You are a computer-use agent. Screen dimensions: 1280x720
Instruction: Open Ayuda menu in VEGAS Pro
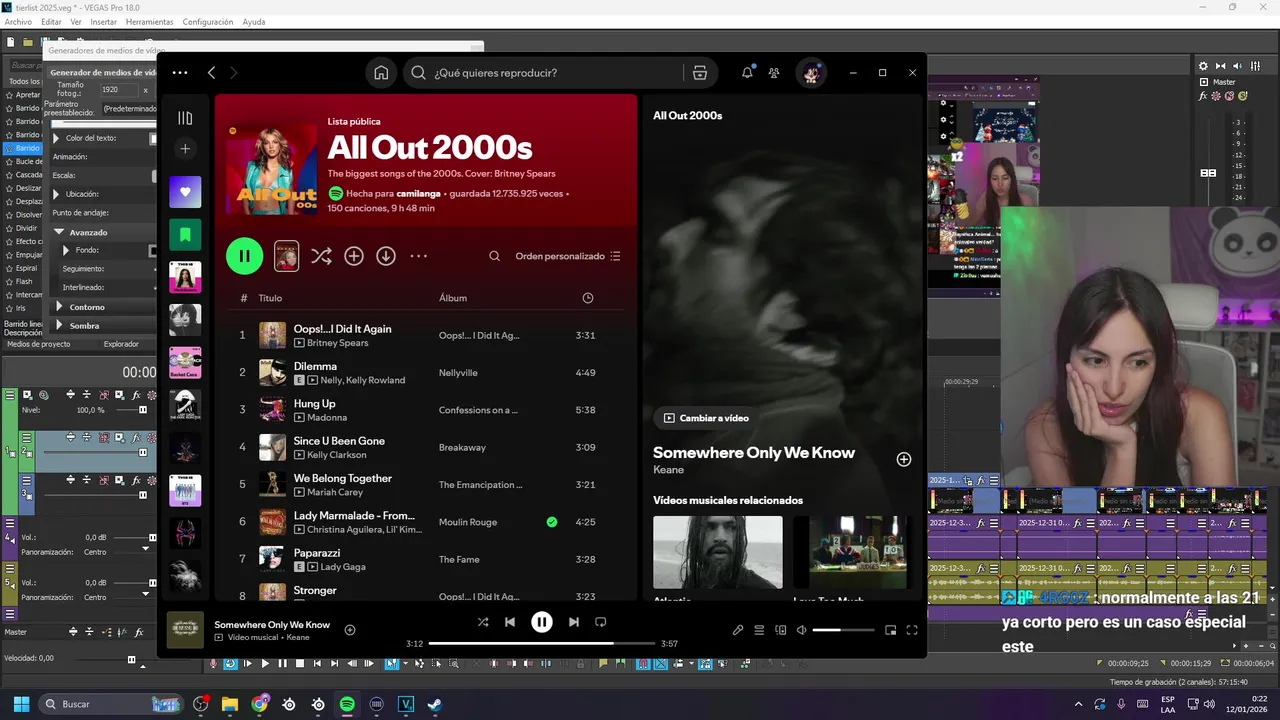click(254, 22)
